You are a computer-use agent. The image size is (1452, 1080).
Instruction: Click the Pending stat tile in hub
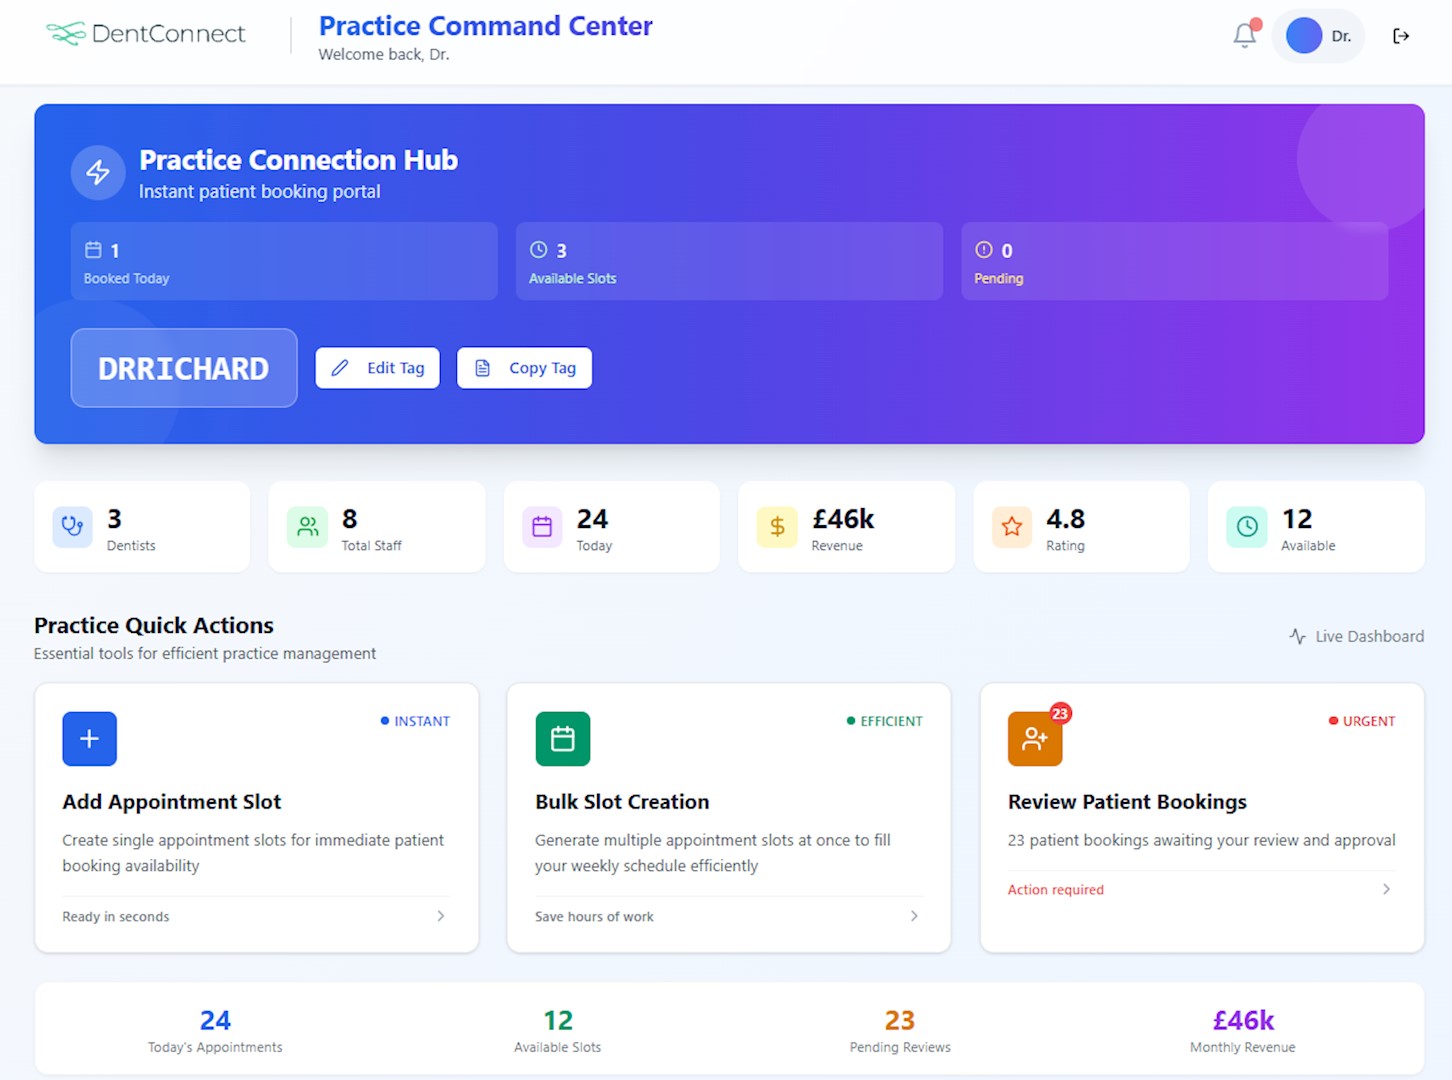pos(1175,261)
